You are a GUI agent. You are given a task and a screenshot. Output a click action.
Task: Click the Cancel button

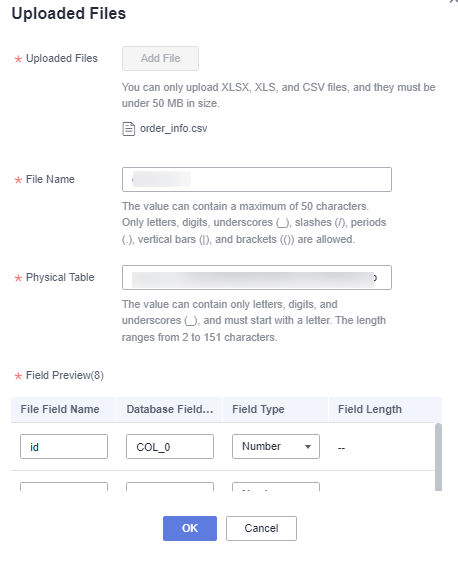[x=261, y=528]
